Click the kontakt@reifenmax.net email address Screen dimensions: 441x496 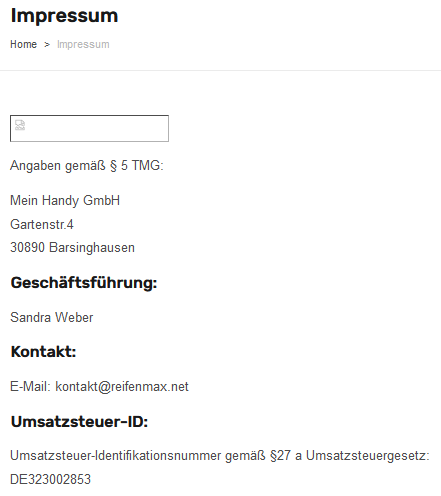click(x=122, y=387)
